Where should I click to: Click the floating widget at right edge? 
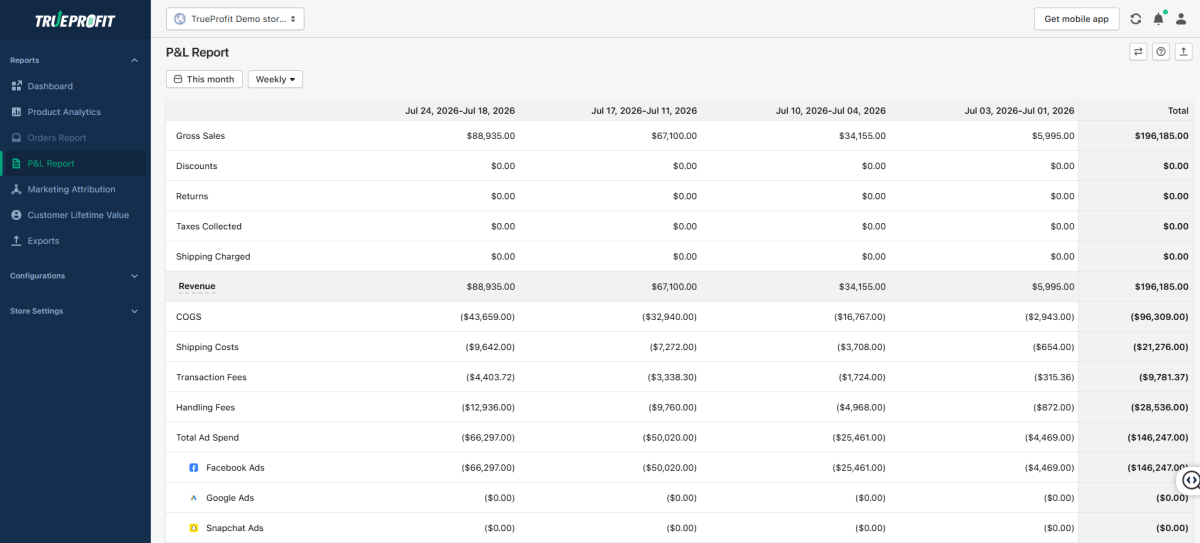1189,480
